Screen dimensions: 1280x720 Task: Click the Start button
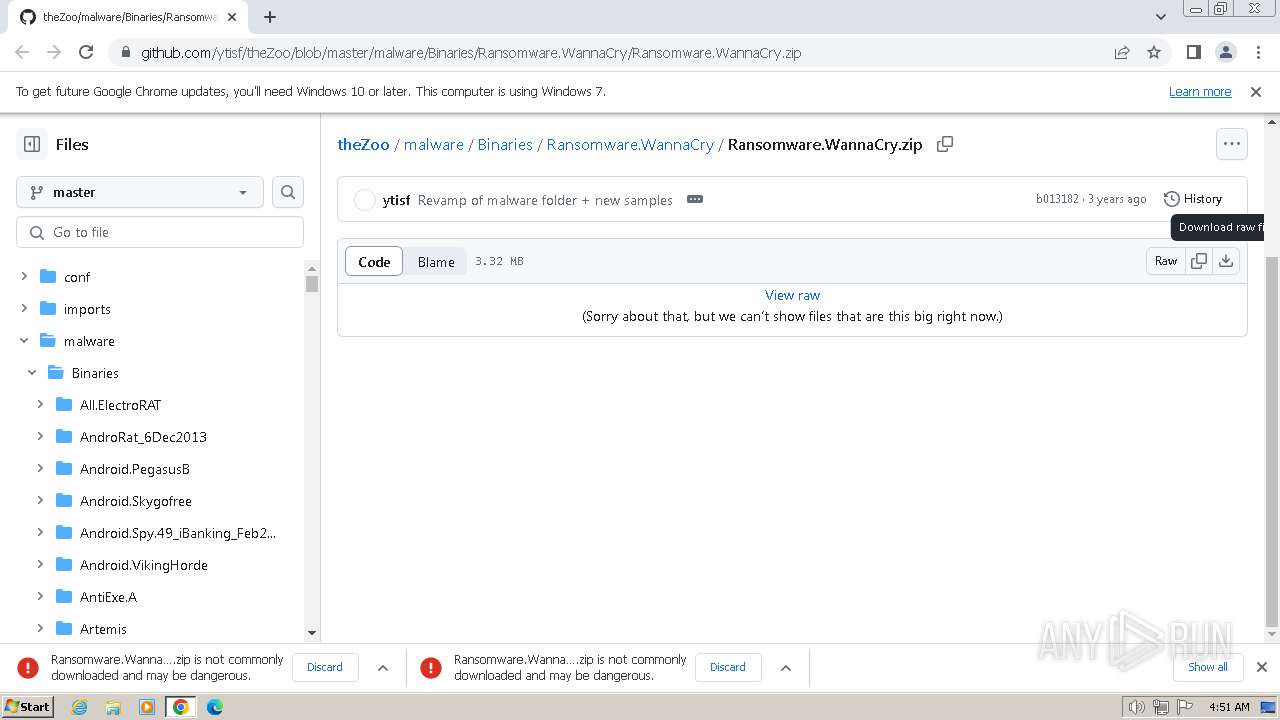(27, 707)
